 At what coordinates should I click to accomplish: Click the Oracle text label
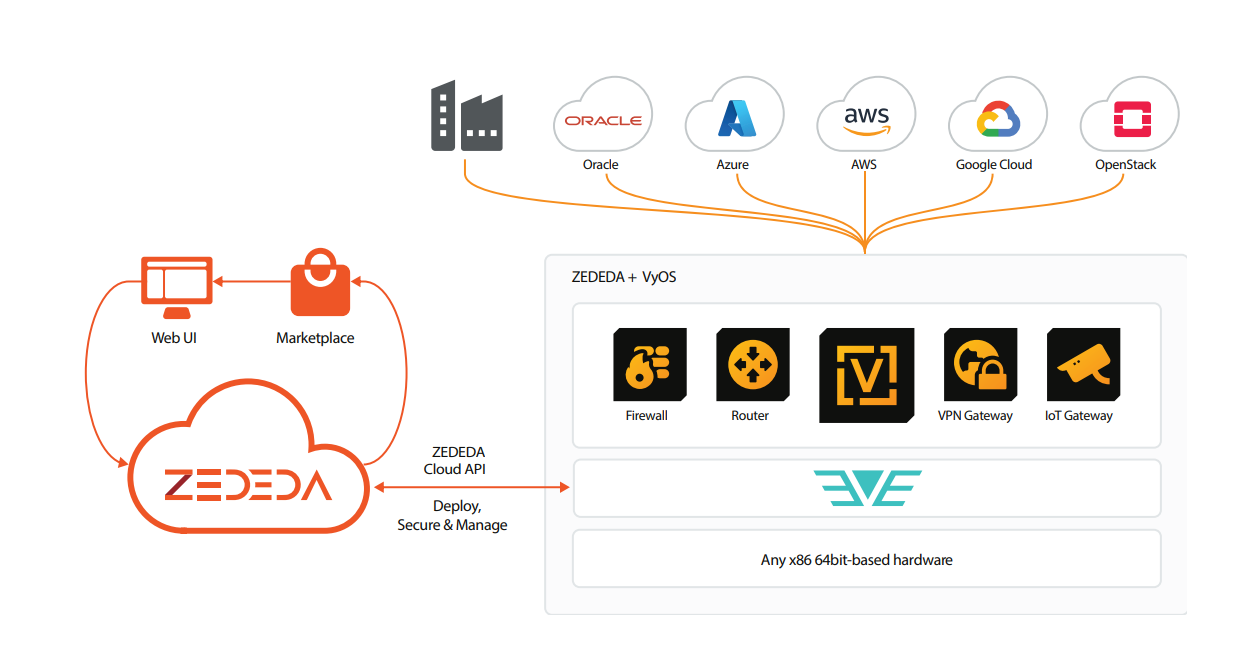[x=601, y=164]
